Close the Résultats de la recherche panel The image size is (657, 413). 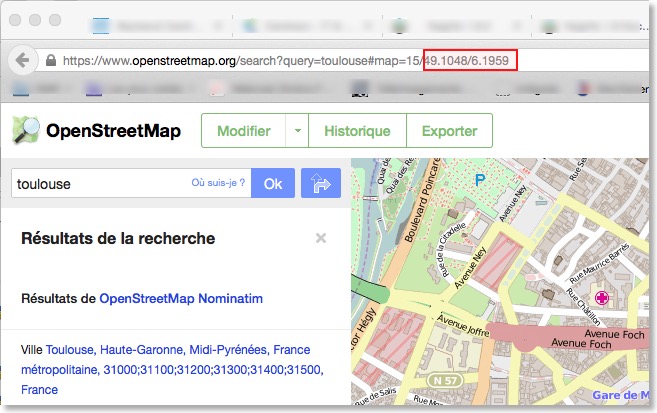pos(321,238)
